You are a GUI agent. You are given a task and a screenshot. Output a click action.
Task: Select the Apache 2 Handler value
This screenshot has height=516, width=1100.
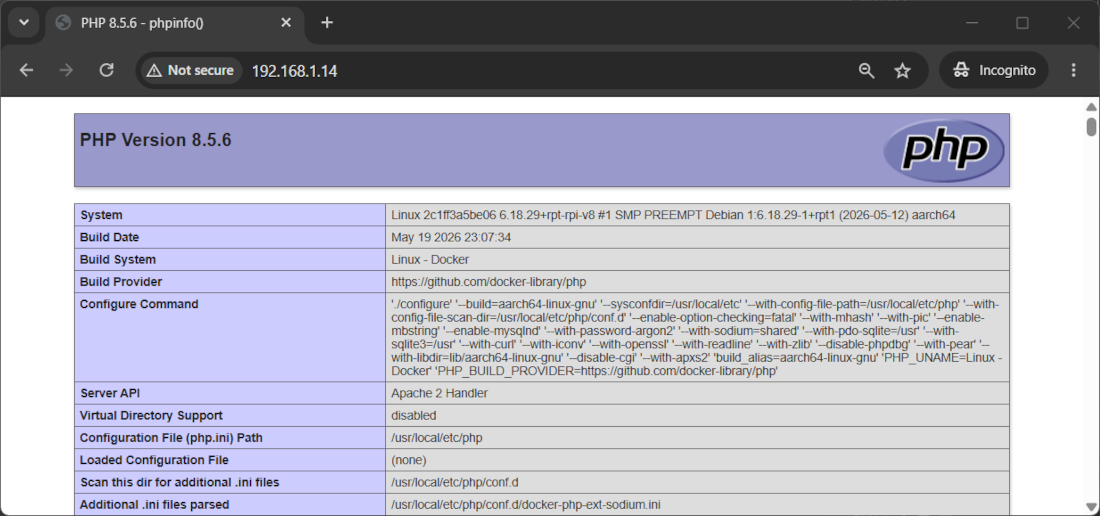[x=439, y=393]
